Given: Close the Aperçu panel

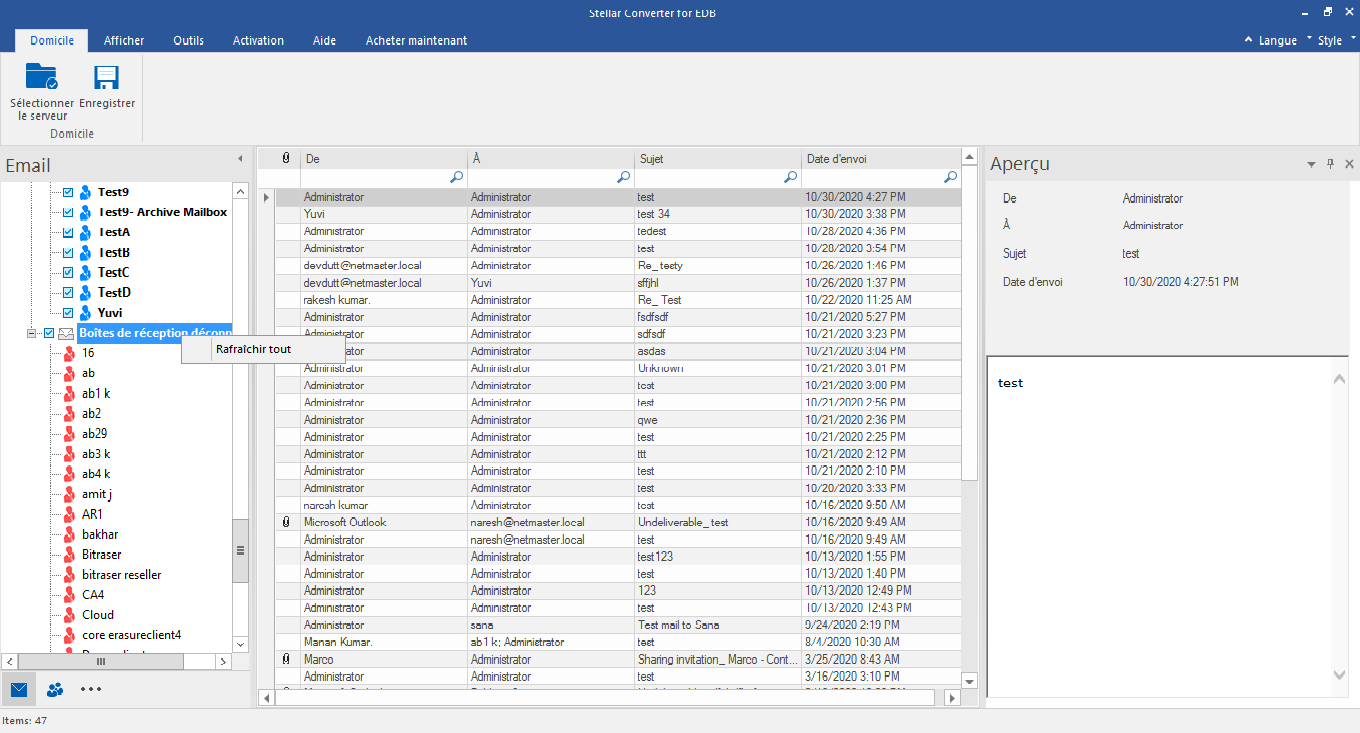Looking at the screenshot, I should pos(1349,164).
